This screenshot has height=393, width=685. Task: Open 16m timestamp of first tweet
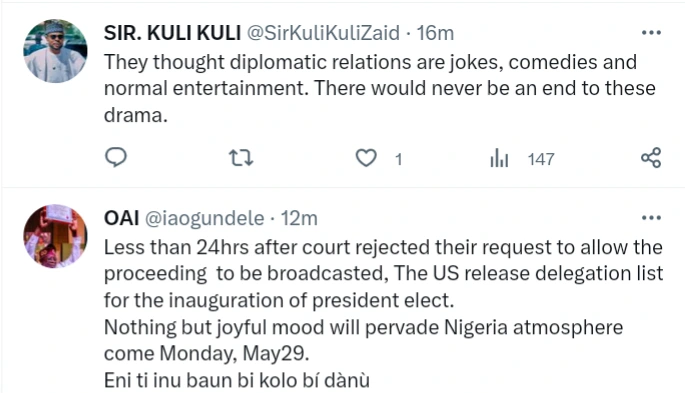(x=435, y=33)
